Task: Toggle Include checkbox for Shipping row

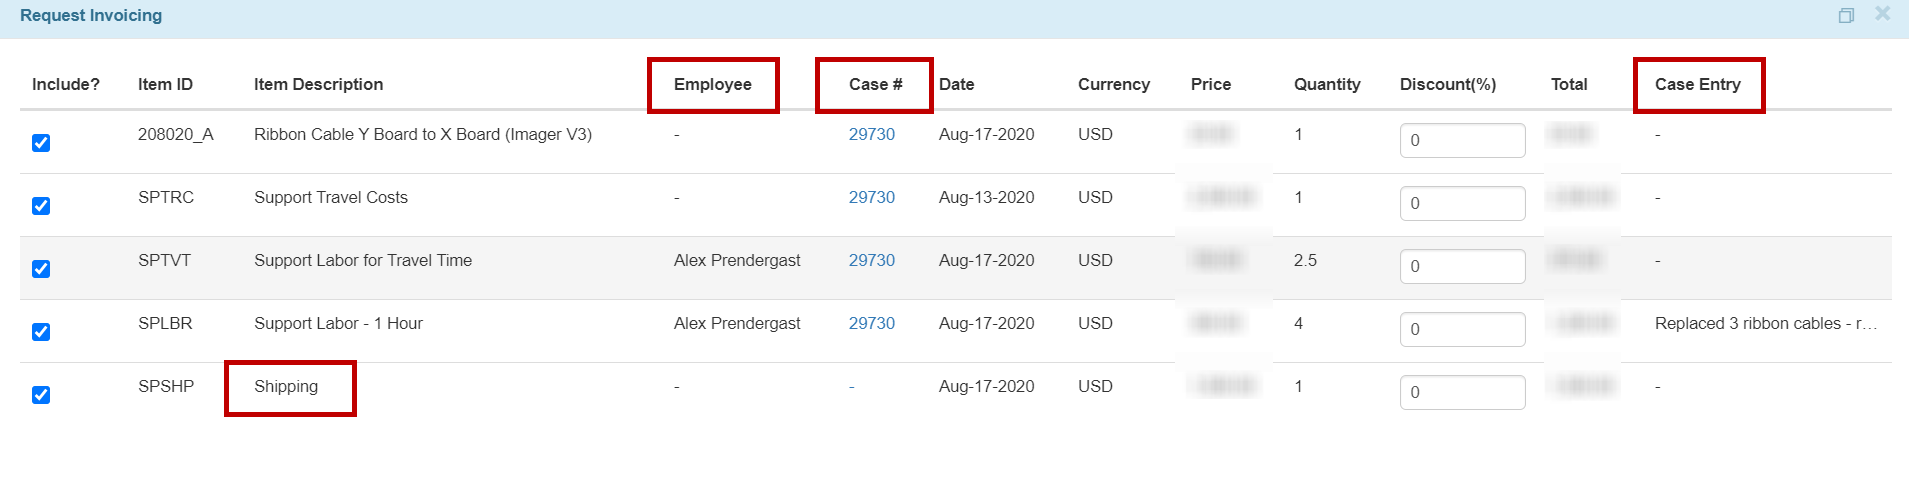Action: (x=41, y=395)
